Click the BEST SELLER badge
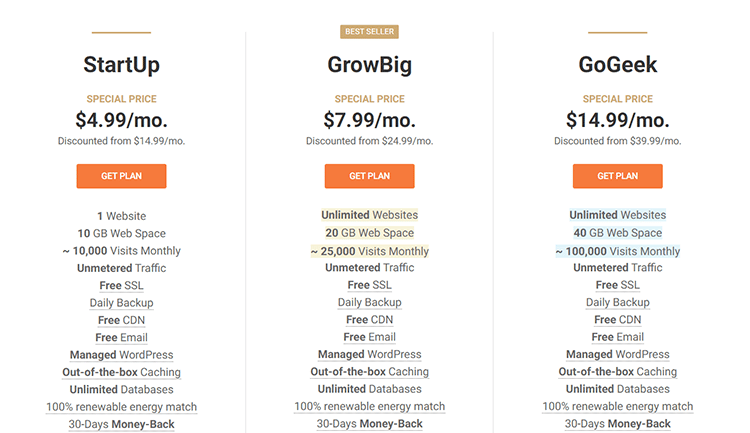This screenshot has width=750, height=433. (369, 32)
